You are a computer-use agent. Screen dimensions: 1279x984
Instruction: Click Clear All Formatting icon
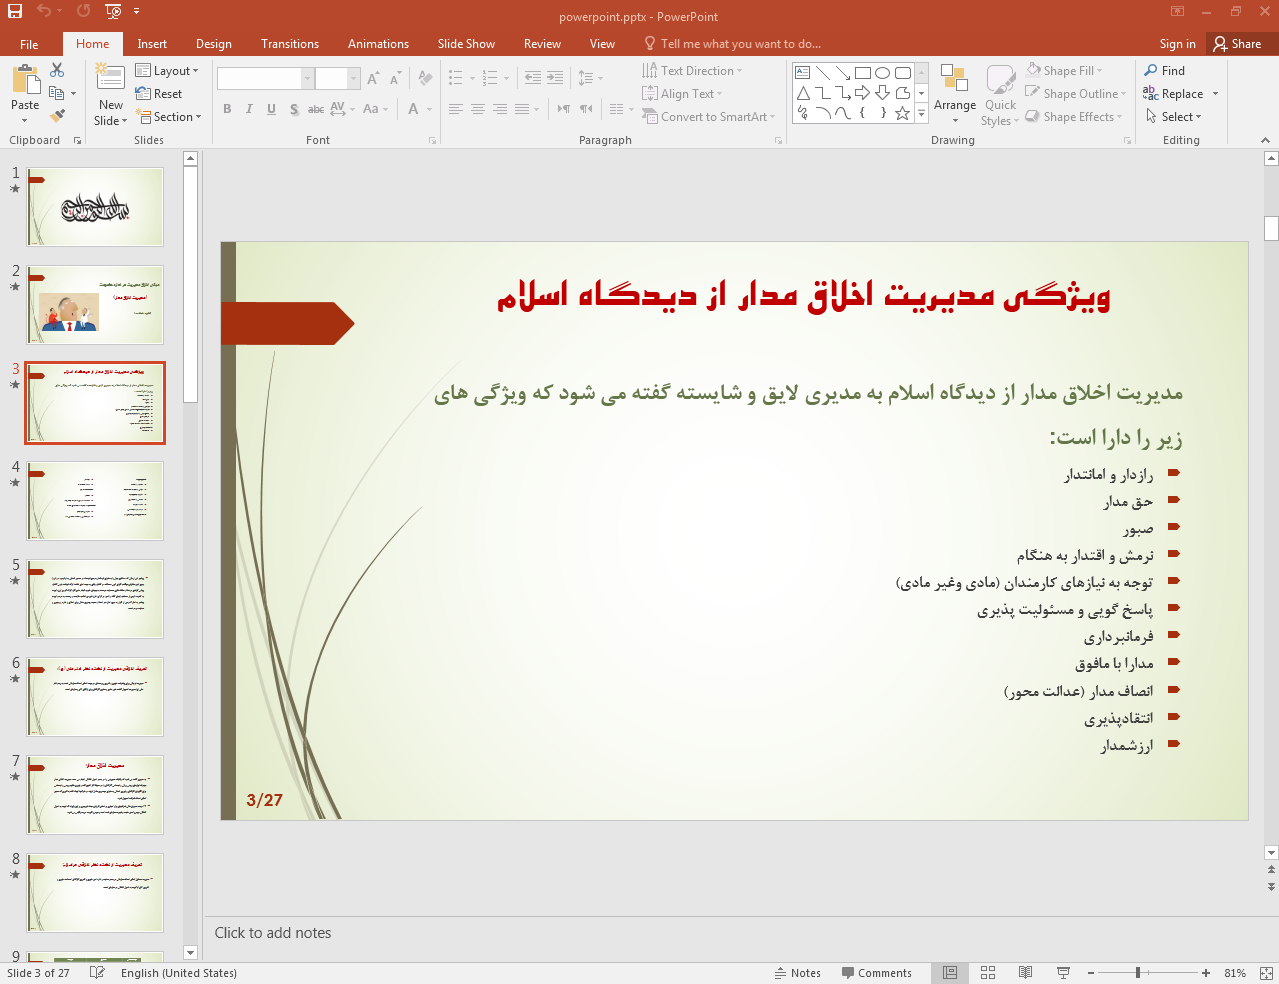pyautogui.click(x=425, y=78)
